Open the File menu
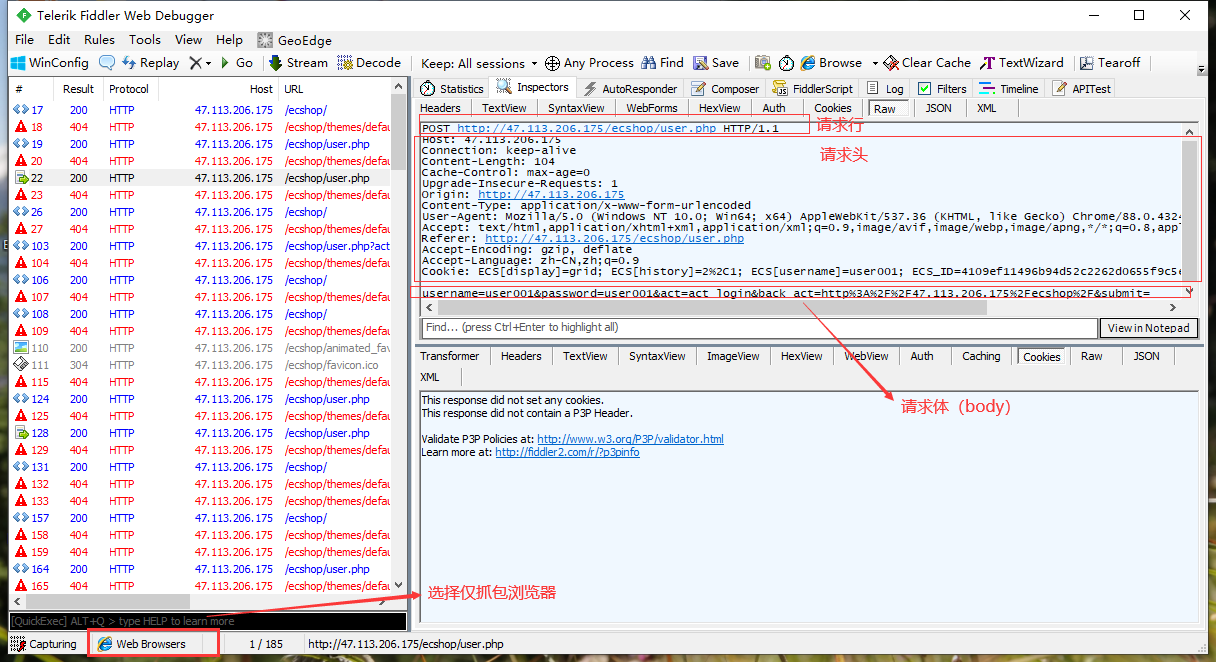1216x662 pixels. pyautogui.click(x=25, y=40)
